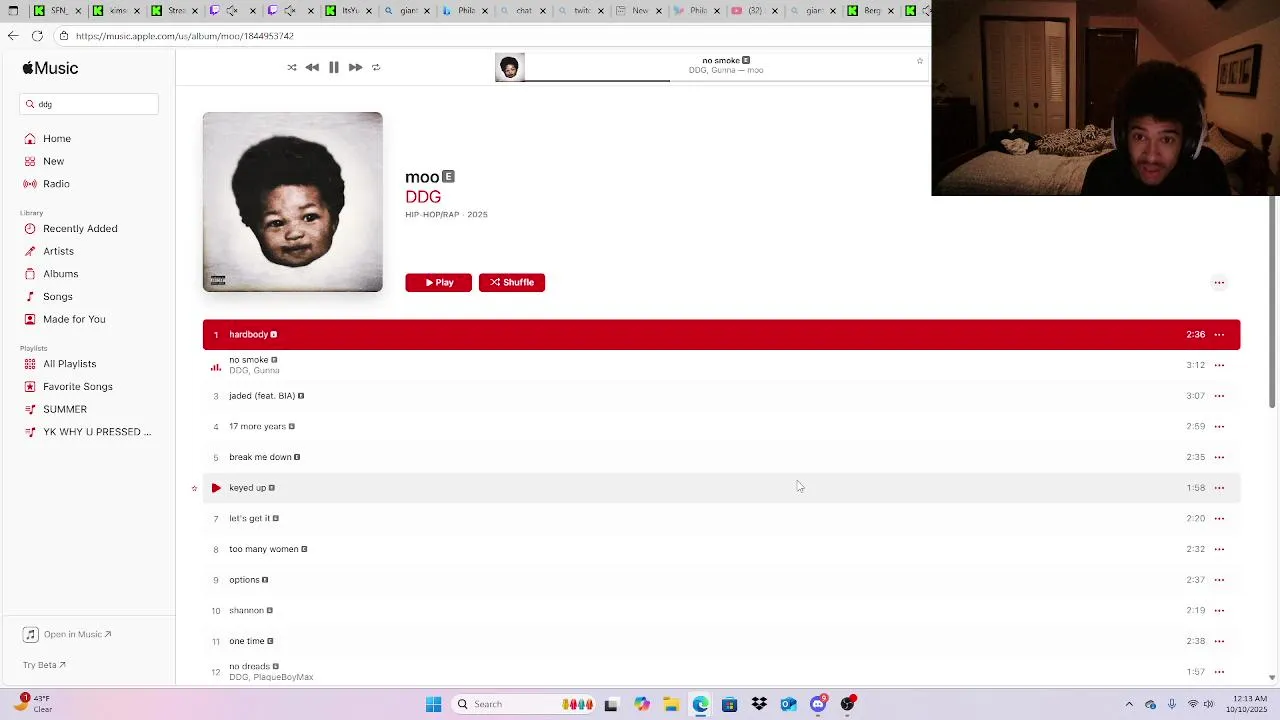Favorite the now-playing song with star
The height and width of the screenshot is (720, 1280).
click(x=920, y=61)
